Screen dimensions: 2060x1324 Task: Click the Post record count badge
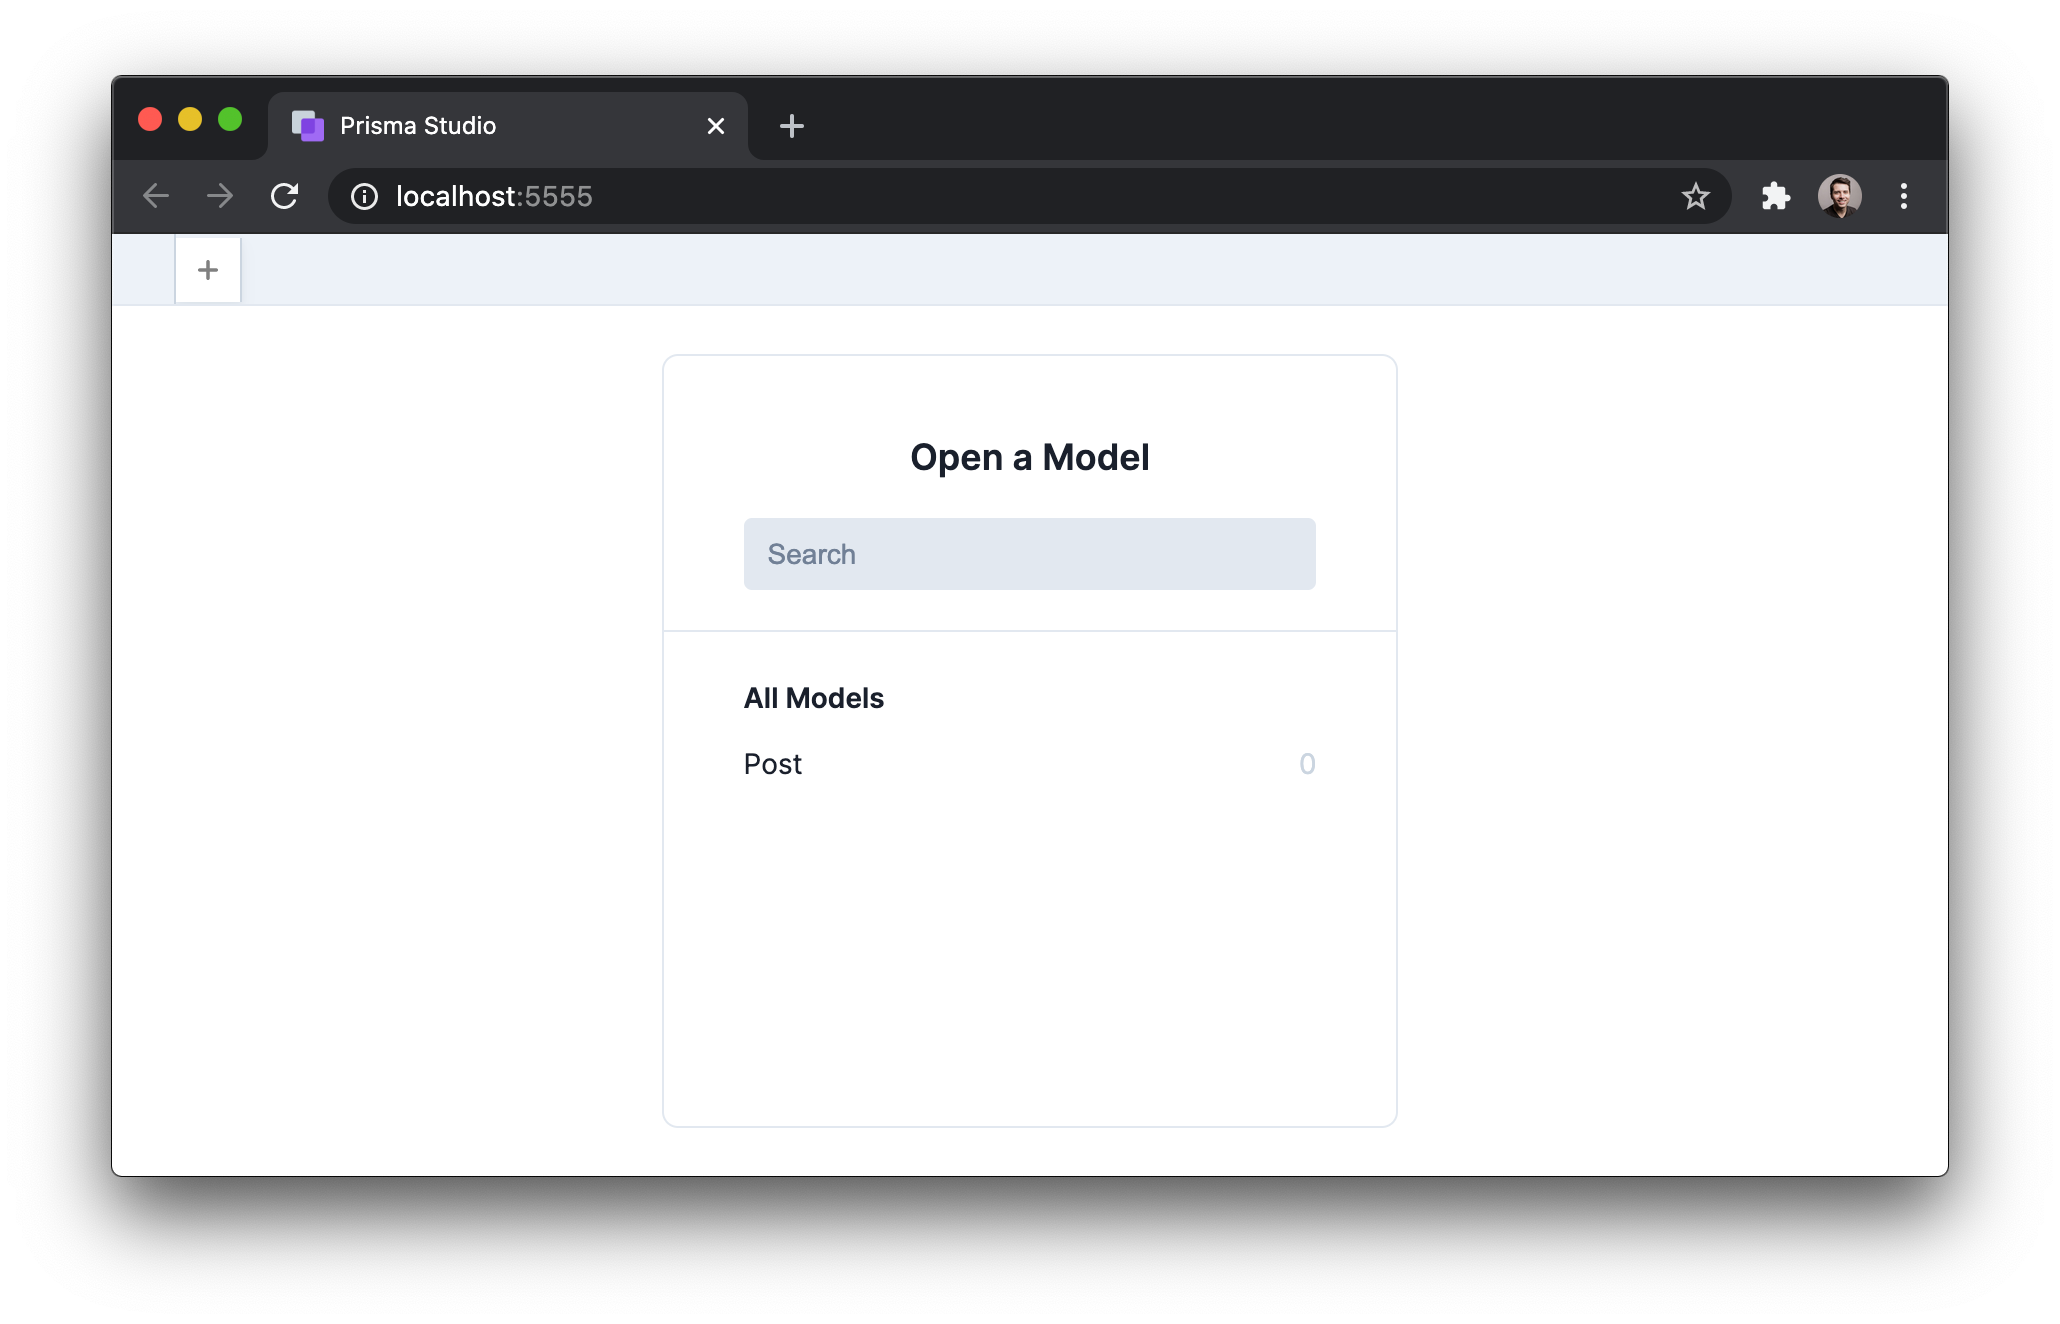(x=1303, y=764)
